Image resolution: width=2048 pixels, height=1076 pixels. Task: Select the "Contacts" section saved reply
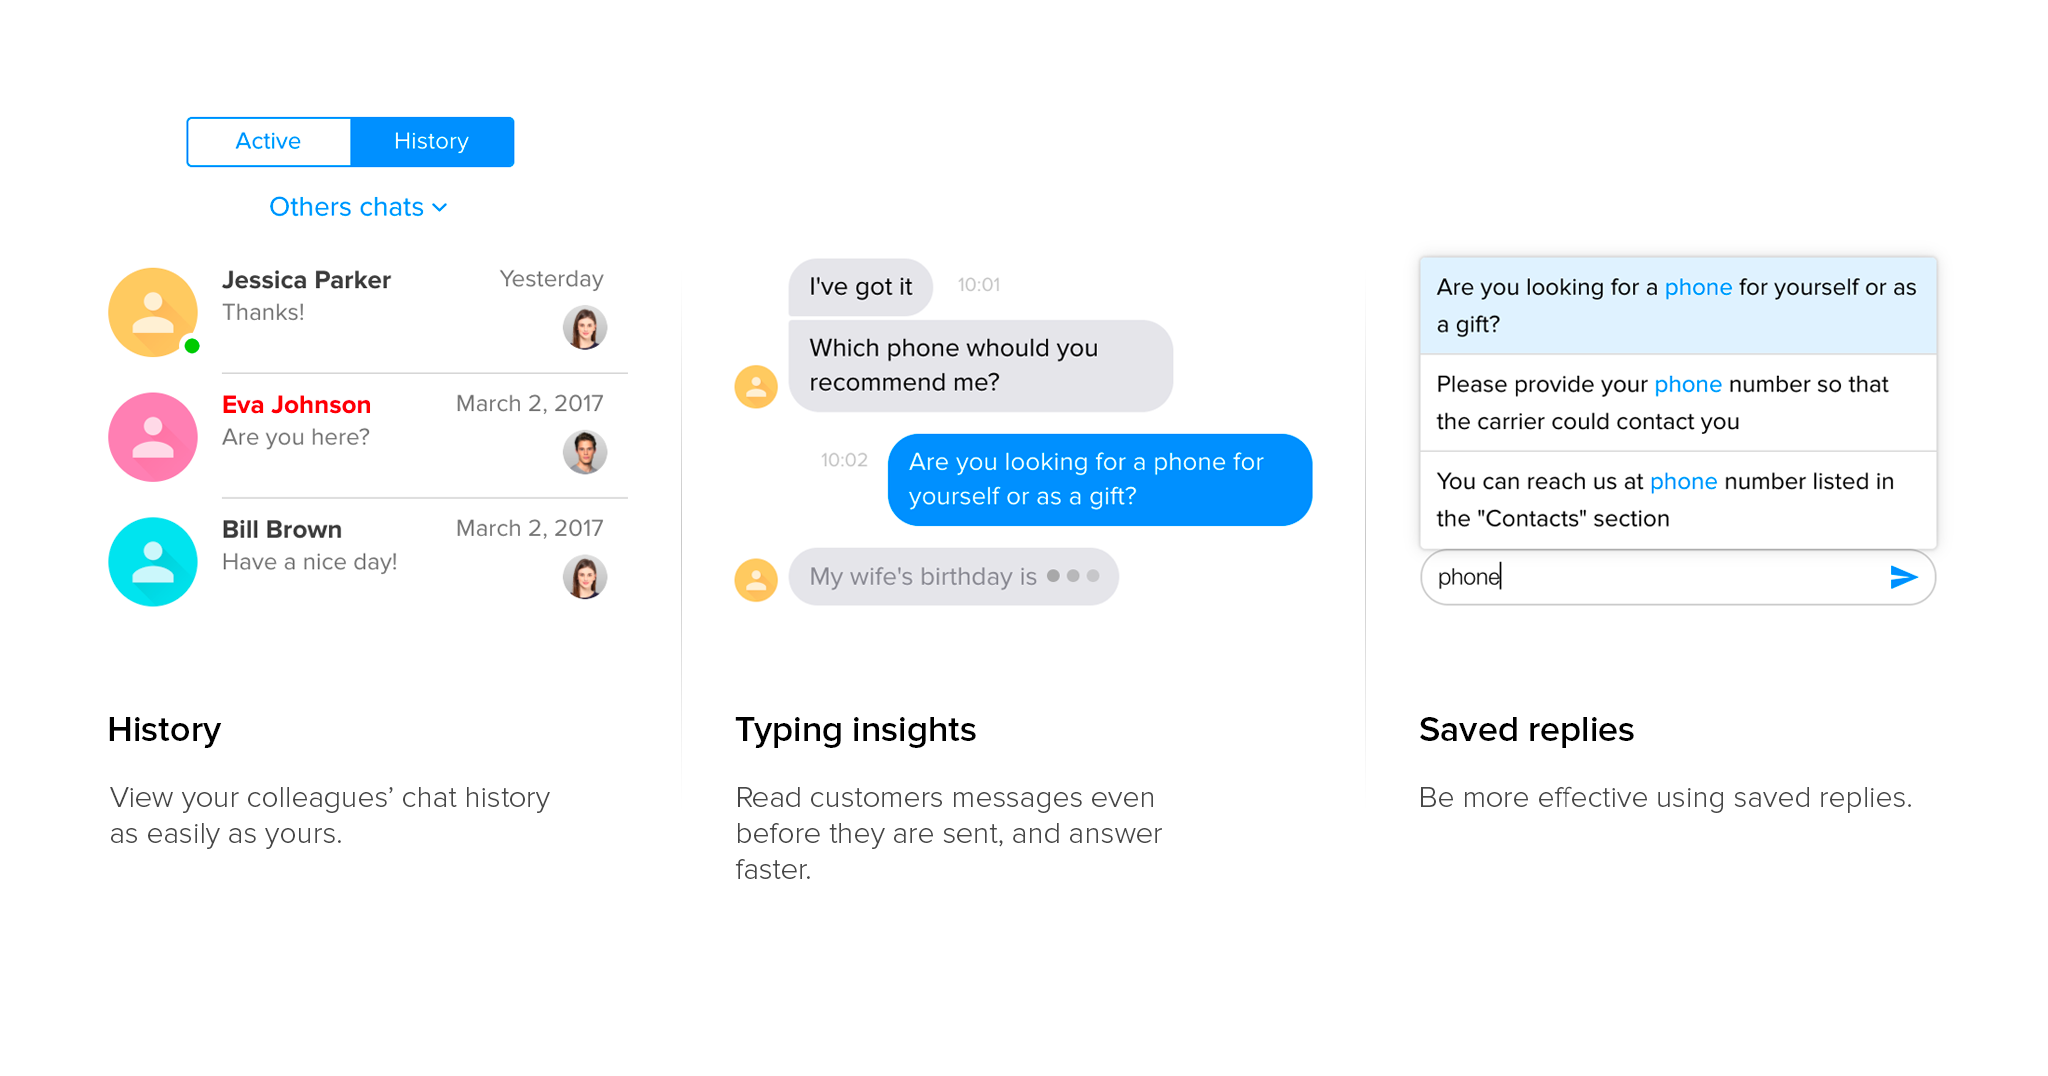point(1677,499)
